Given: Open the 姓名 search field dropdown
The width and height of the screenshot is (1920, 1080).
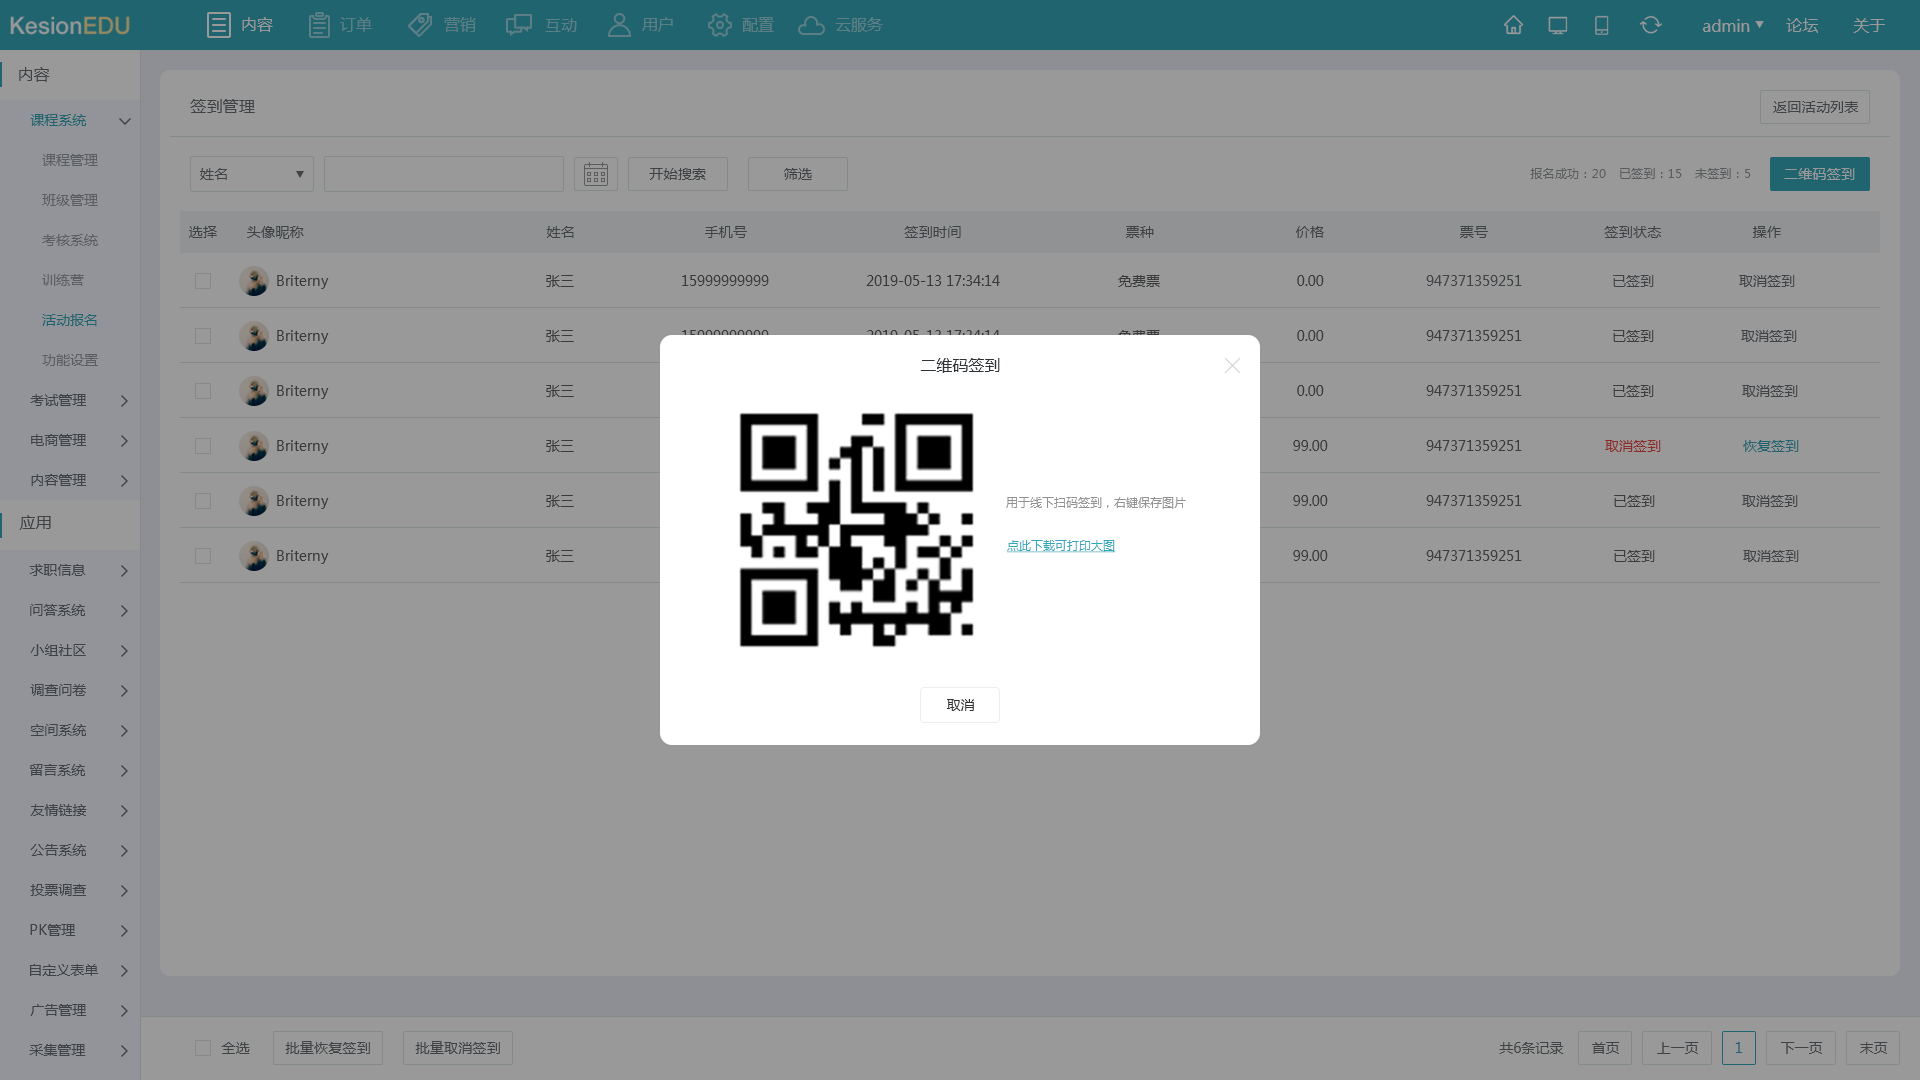Looking at the screenshot, I should (x=251, y=174).
